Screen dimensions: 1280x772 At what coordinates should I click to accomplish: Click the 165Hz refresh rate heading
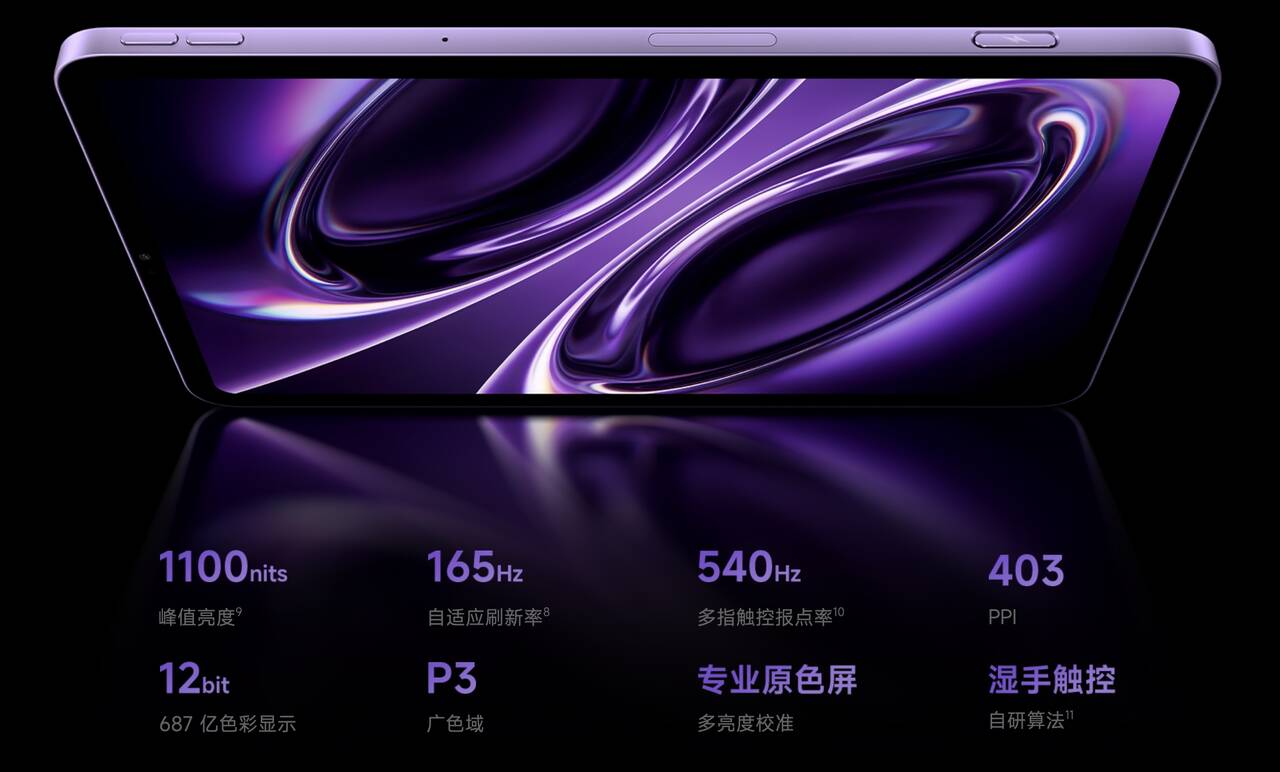pyautogui.click(x=474, y=567)
